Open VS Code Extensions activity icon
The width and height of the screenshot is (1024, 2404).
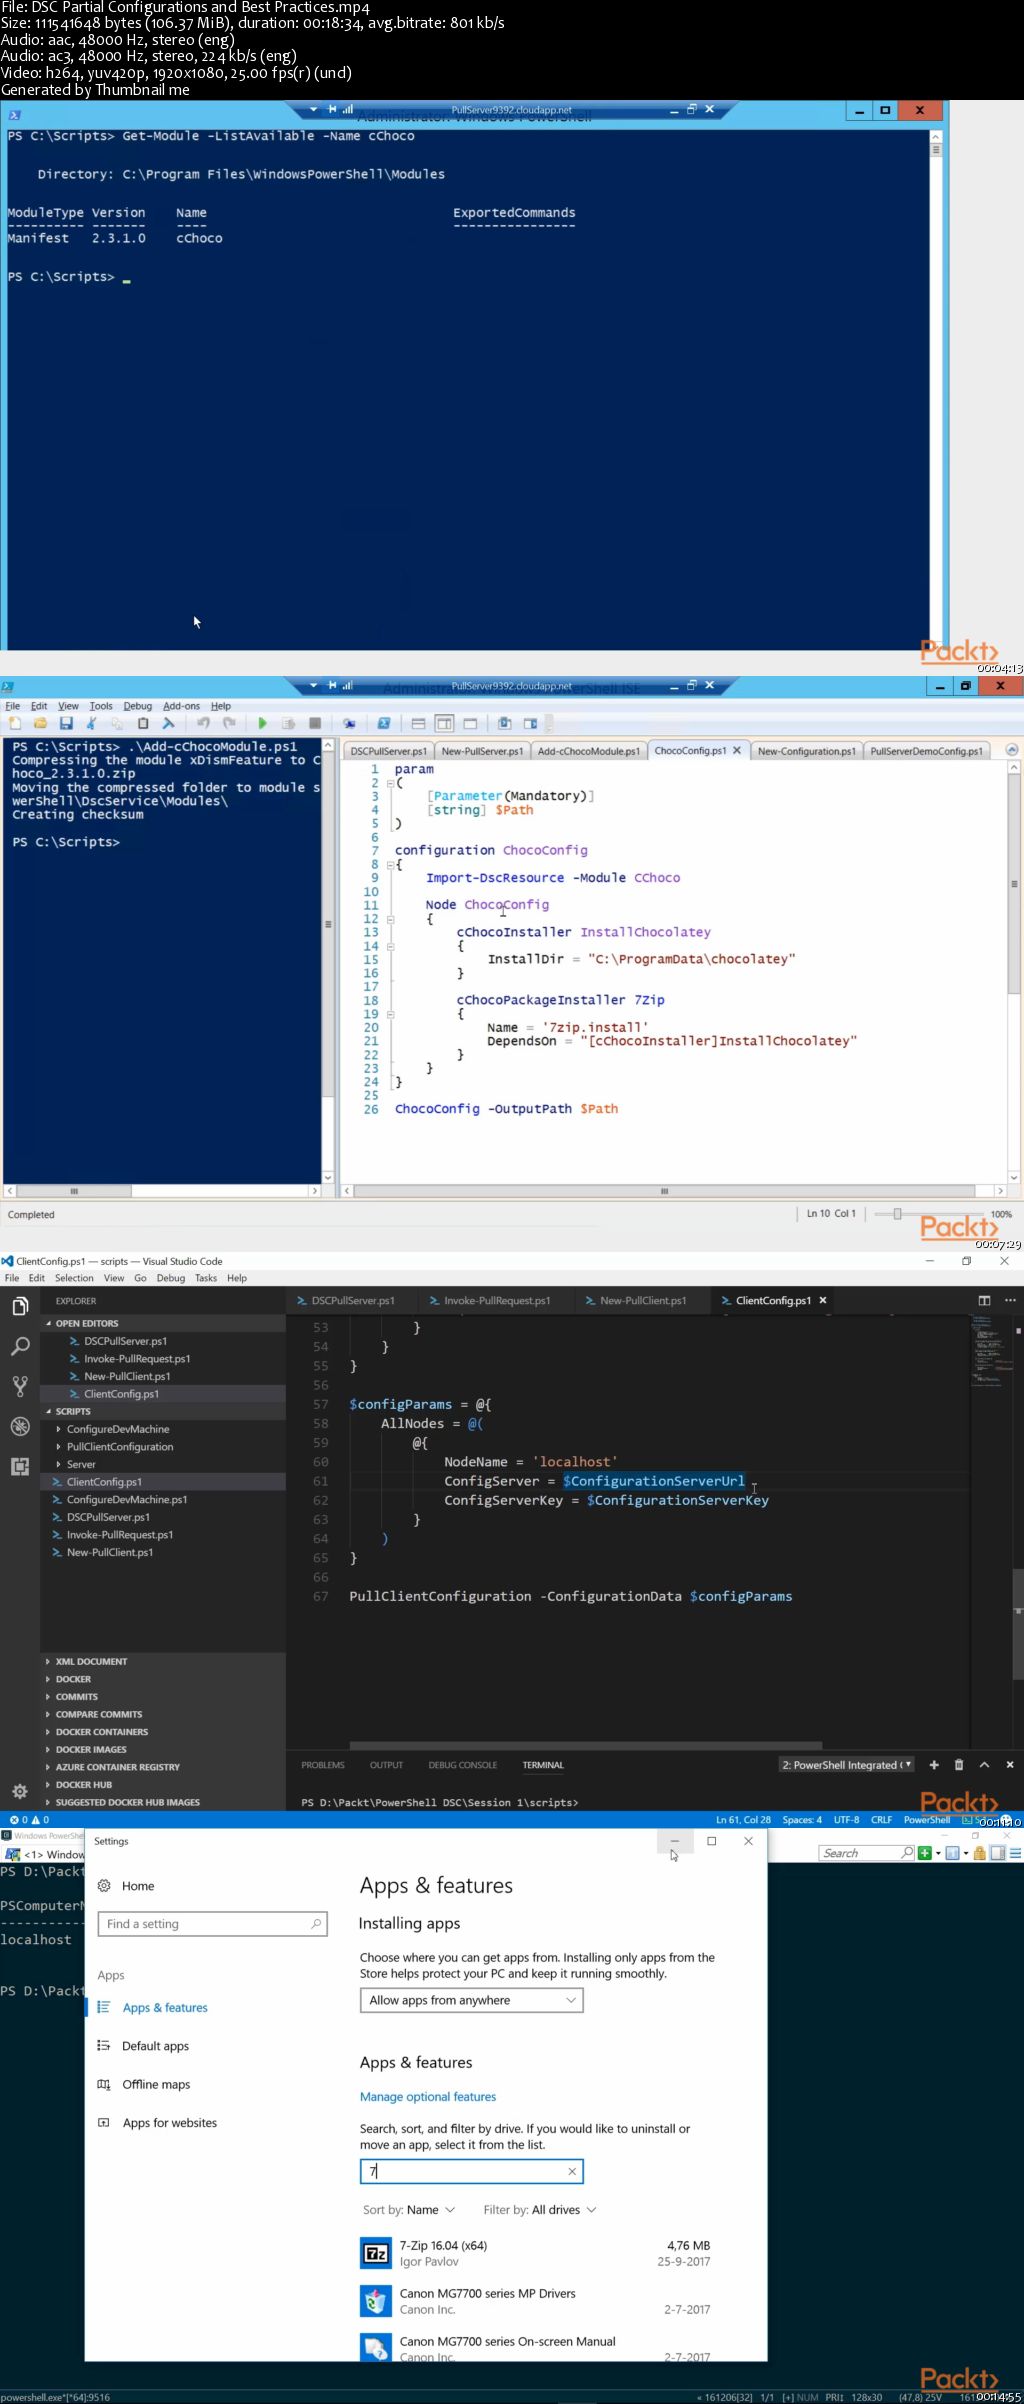(x=20, y=1466)
